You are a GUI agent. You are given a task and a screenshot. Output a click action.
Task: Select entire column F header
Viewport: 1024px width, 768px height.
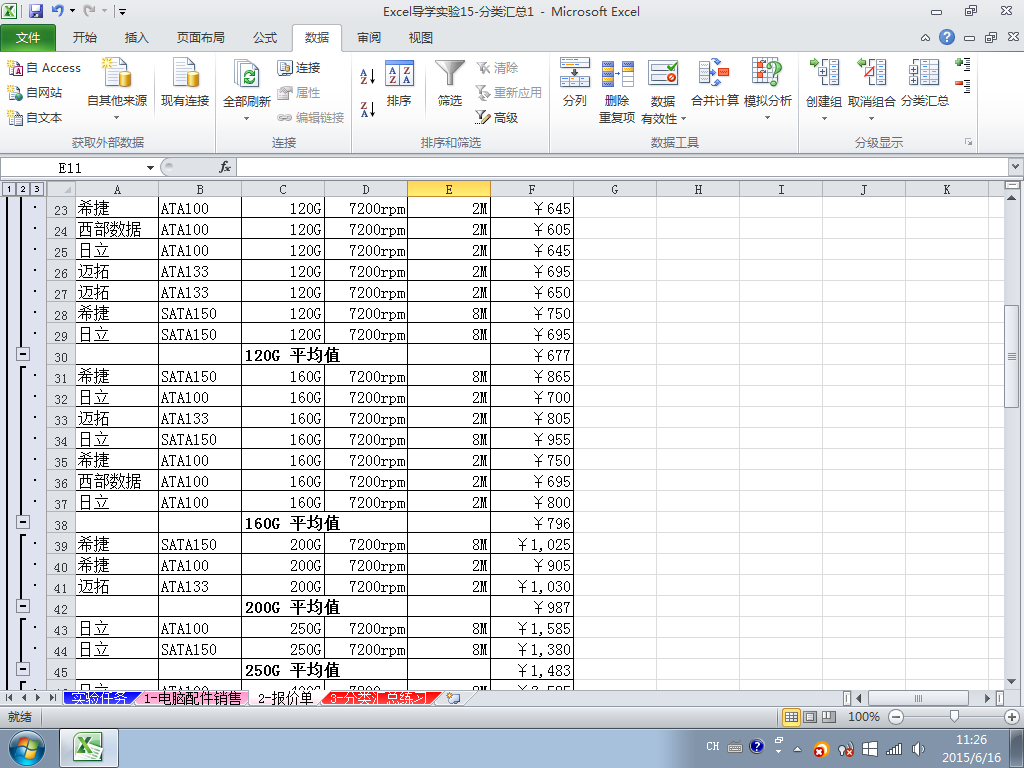point(532,189)
